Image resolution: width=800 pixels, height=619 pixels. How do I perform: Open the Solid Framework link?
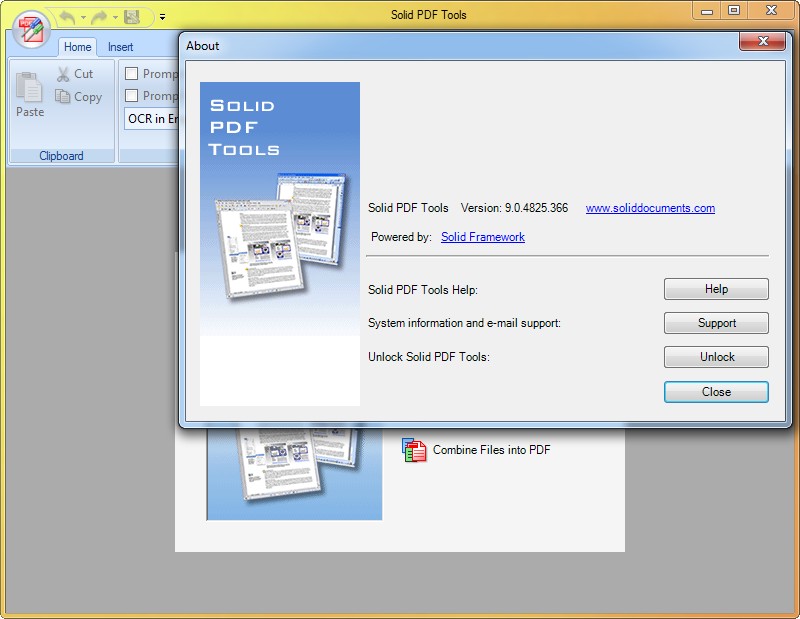[483, 237]
